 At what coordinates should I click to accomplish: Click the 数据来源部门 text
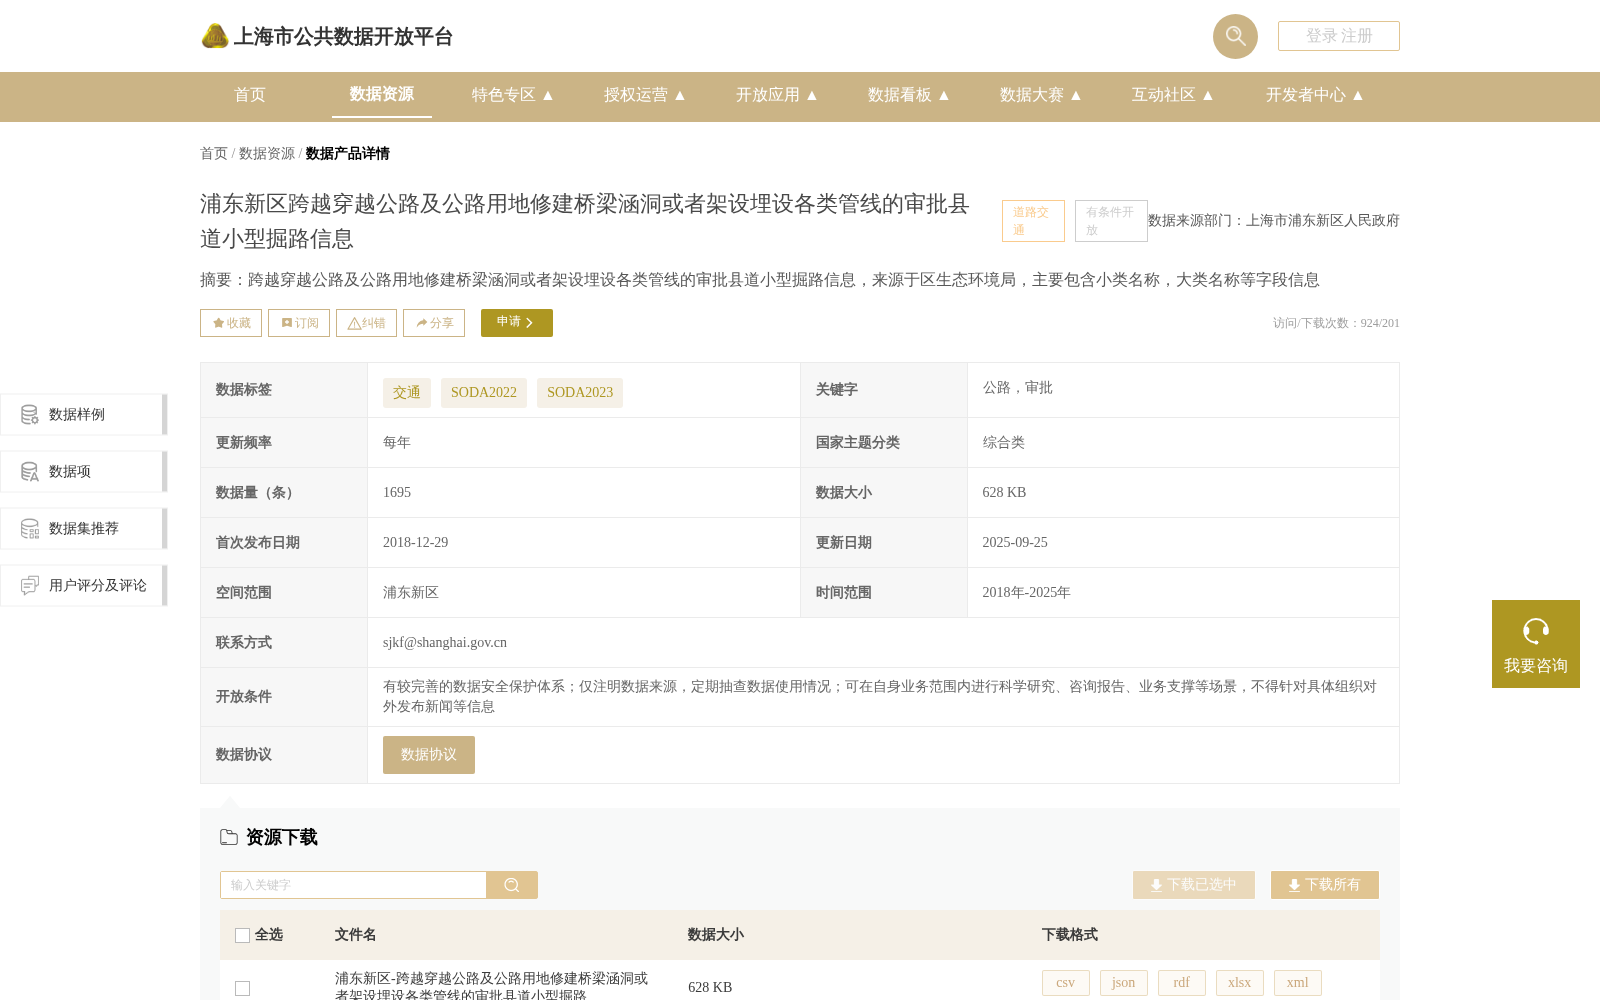(1274, 221)
